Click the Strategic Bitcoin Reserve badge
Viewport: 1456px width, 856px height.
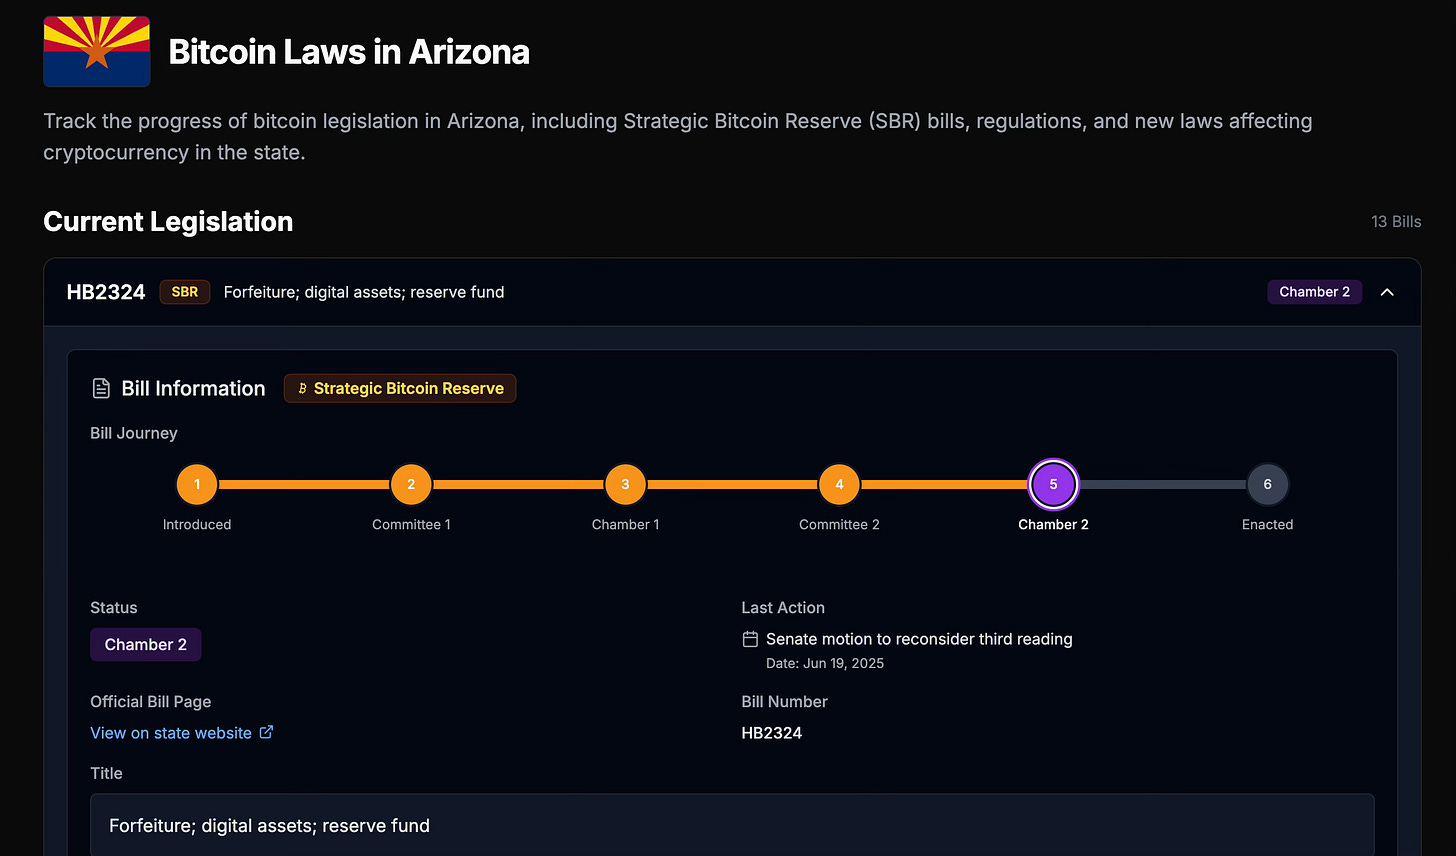400,388
